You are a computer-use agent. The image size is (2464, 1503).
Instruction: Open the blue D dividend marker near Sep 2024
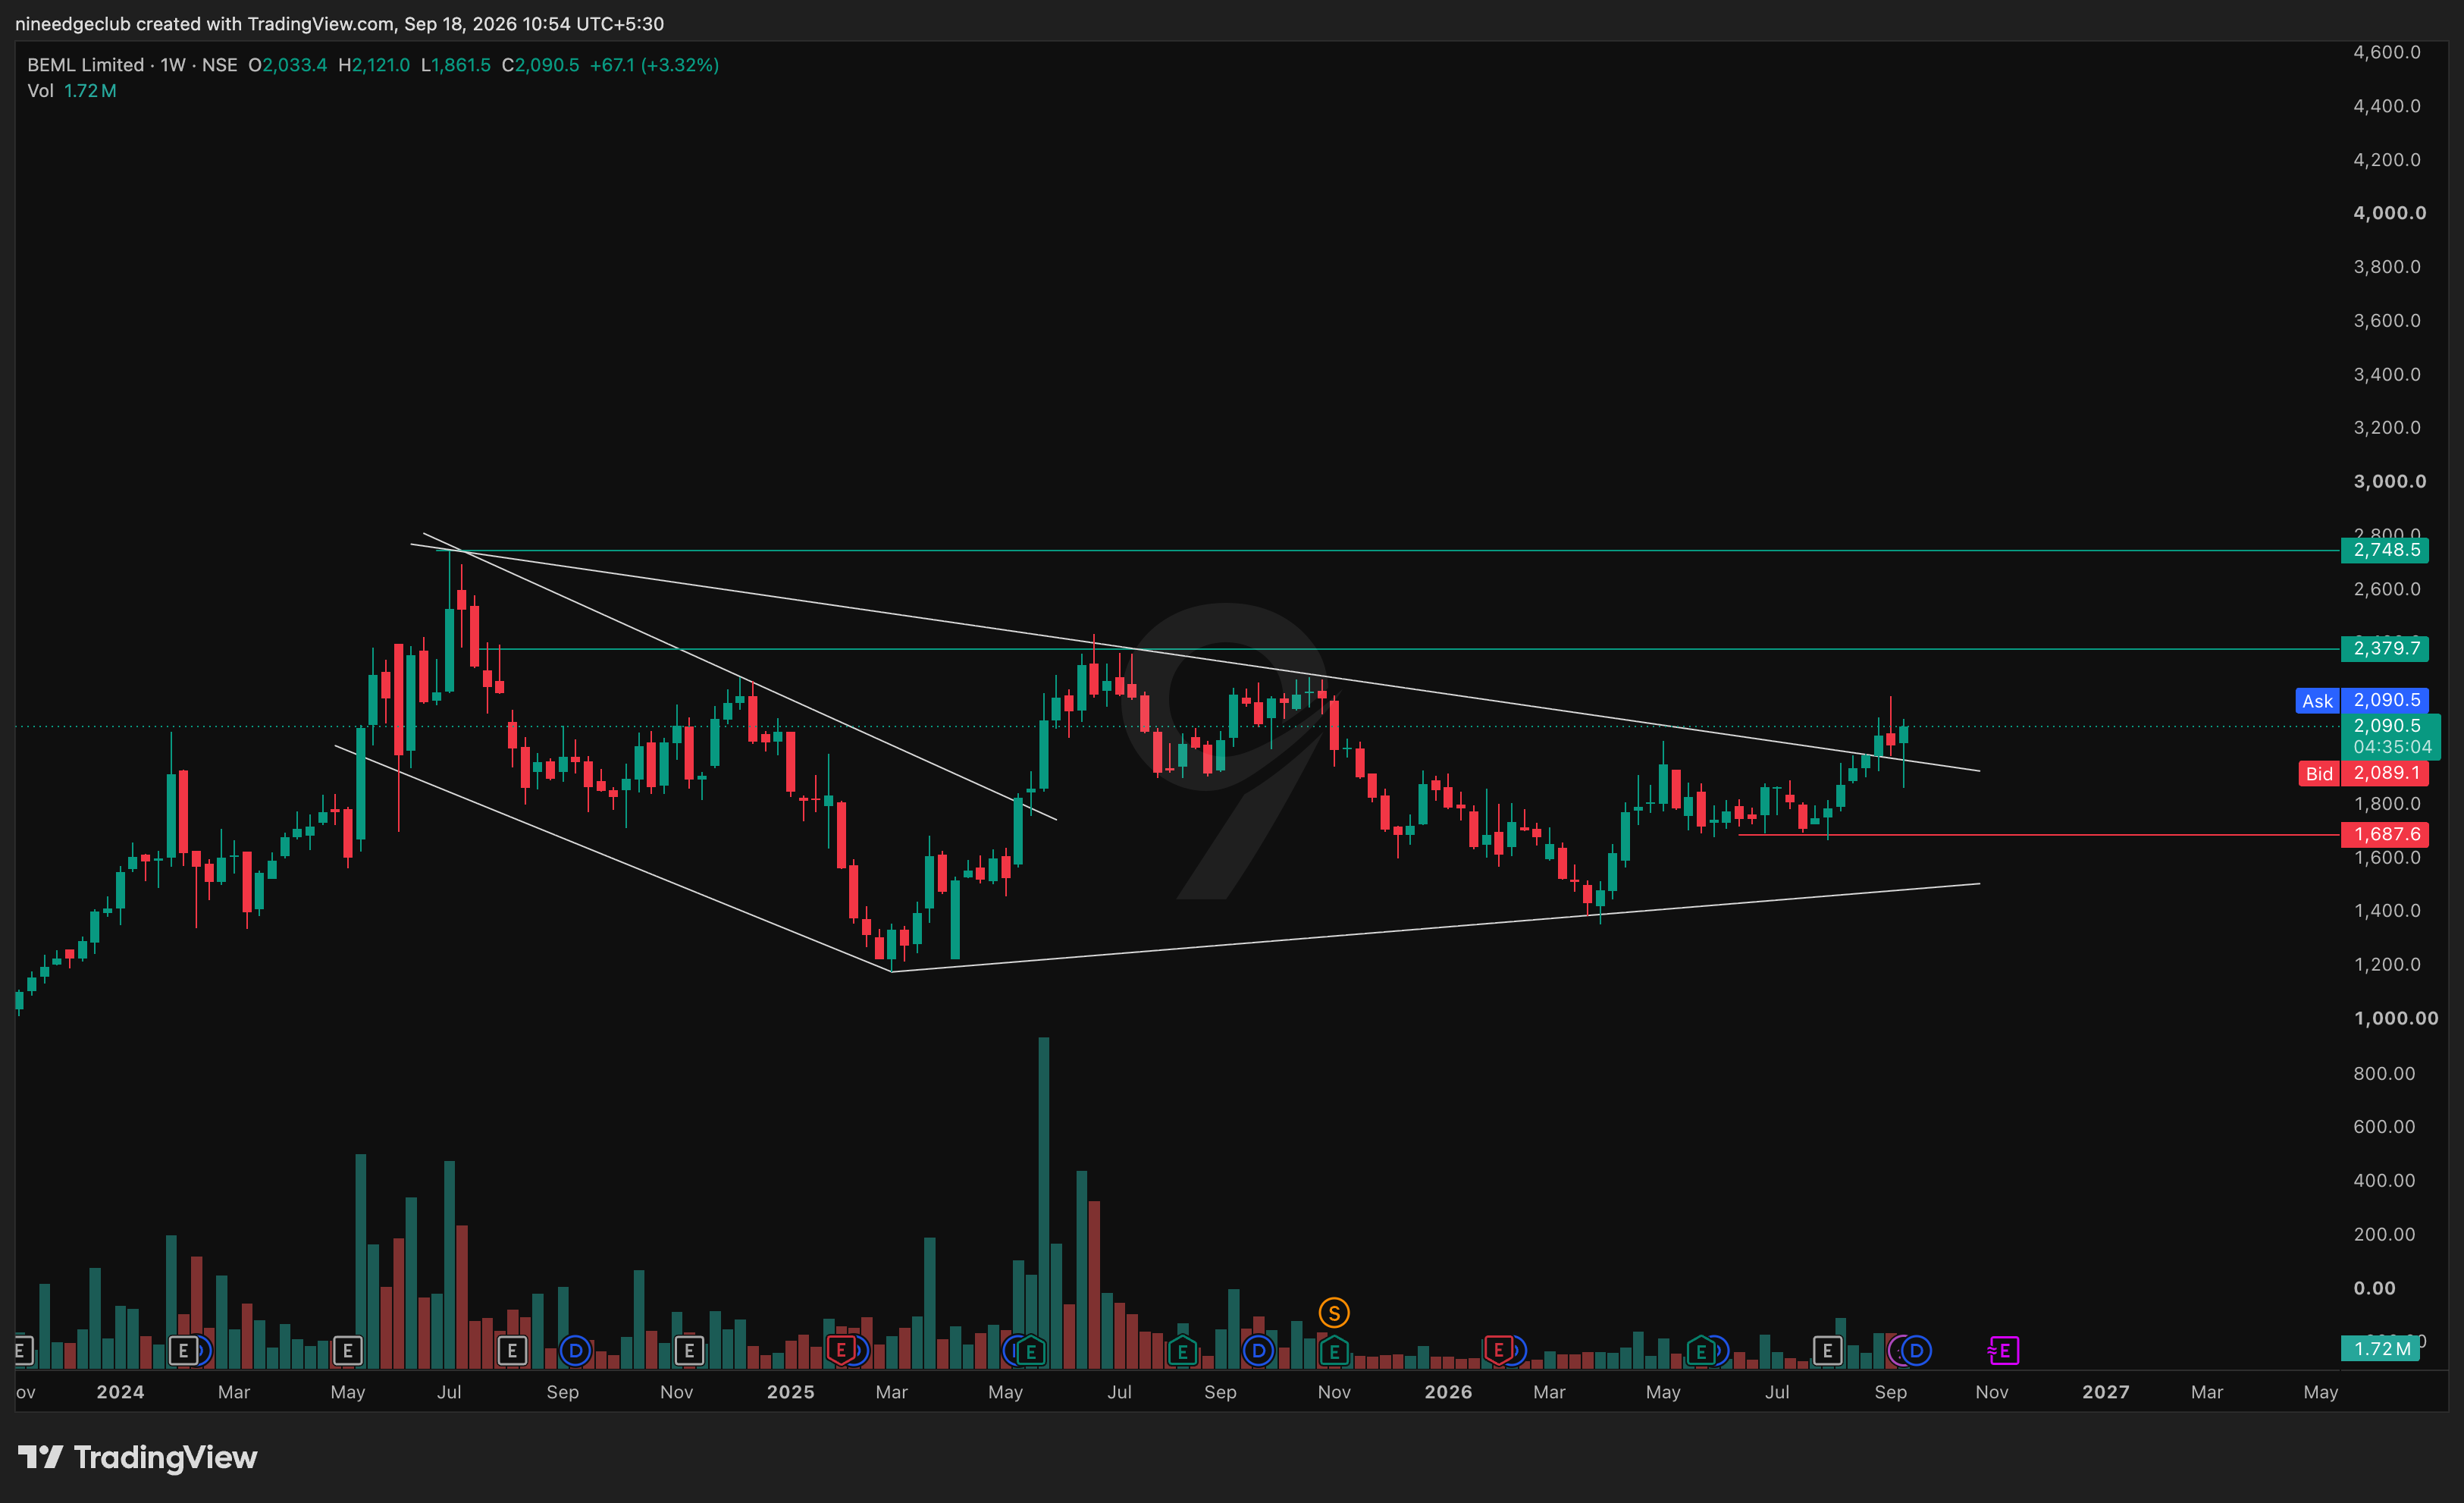click(575, 1351)
